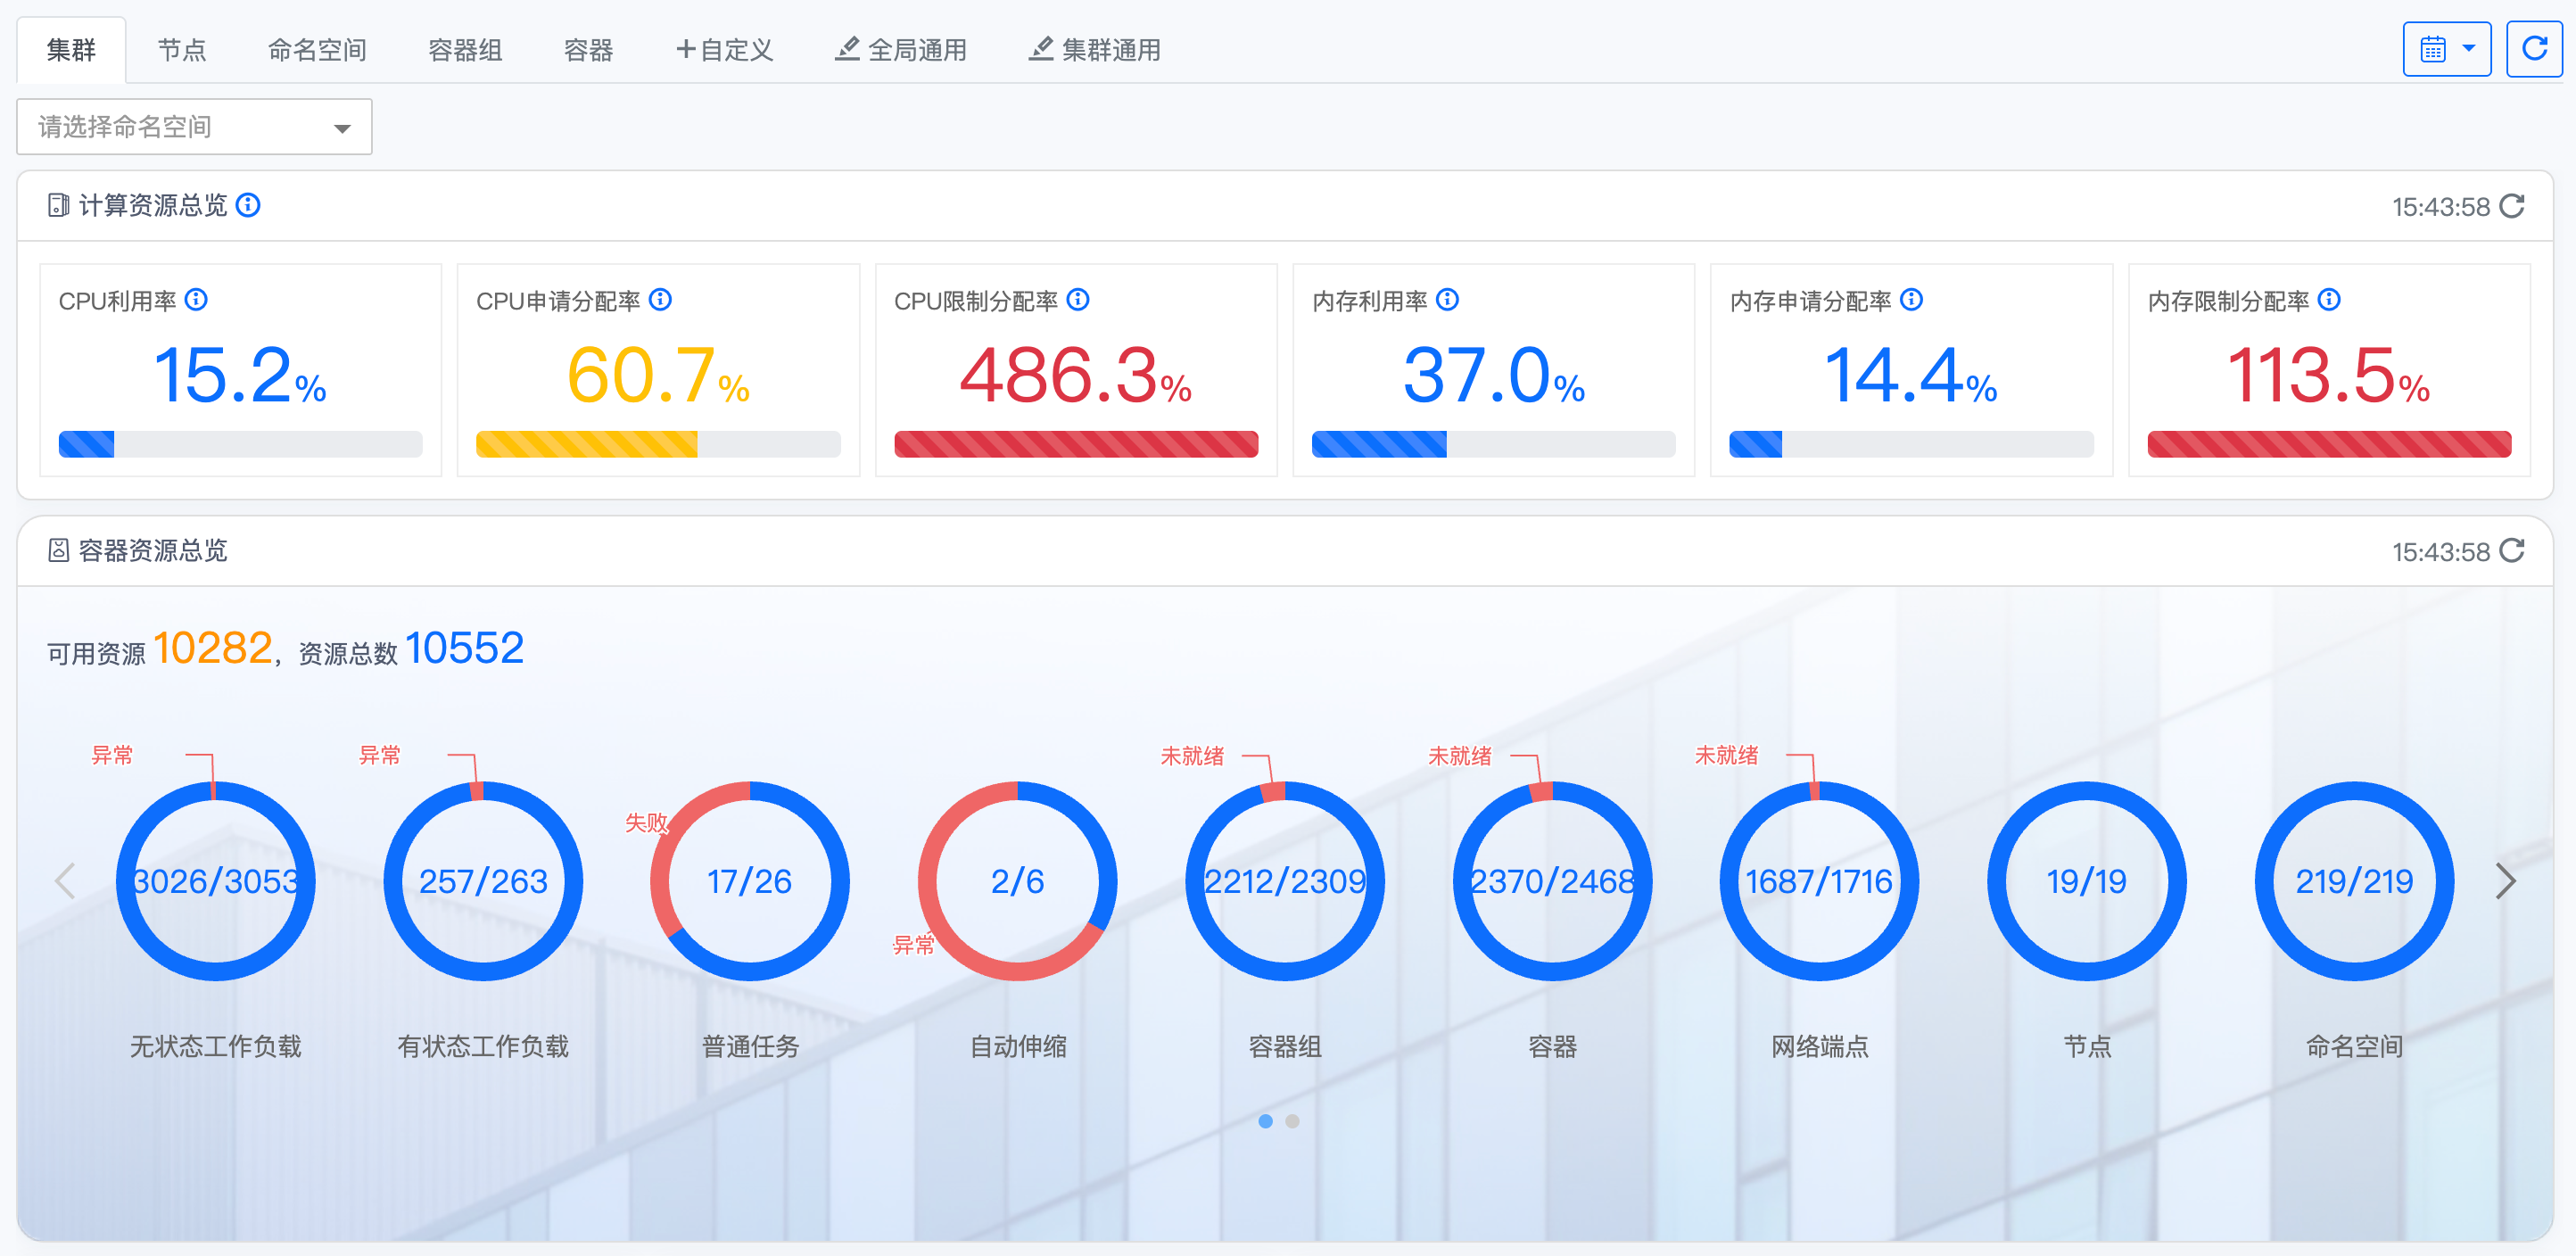
Task: Select the second carousel page dot
Action: [1292, 1121]
